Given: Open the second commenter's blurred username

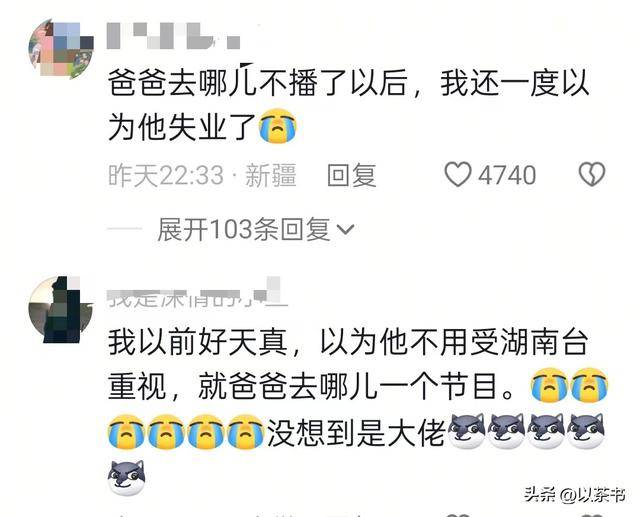Looking at the screenshot, I should coord(198,292).
